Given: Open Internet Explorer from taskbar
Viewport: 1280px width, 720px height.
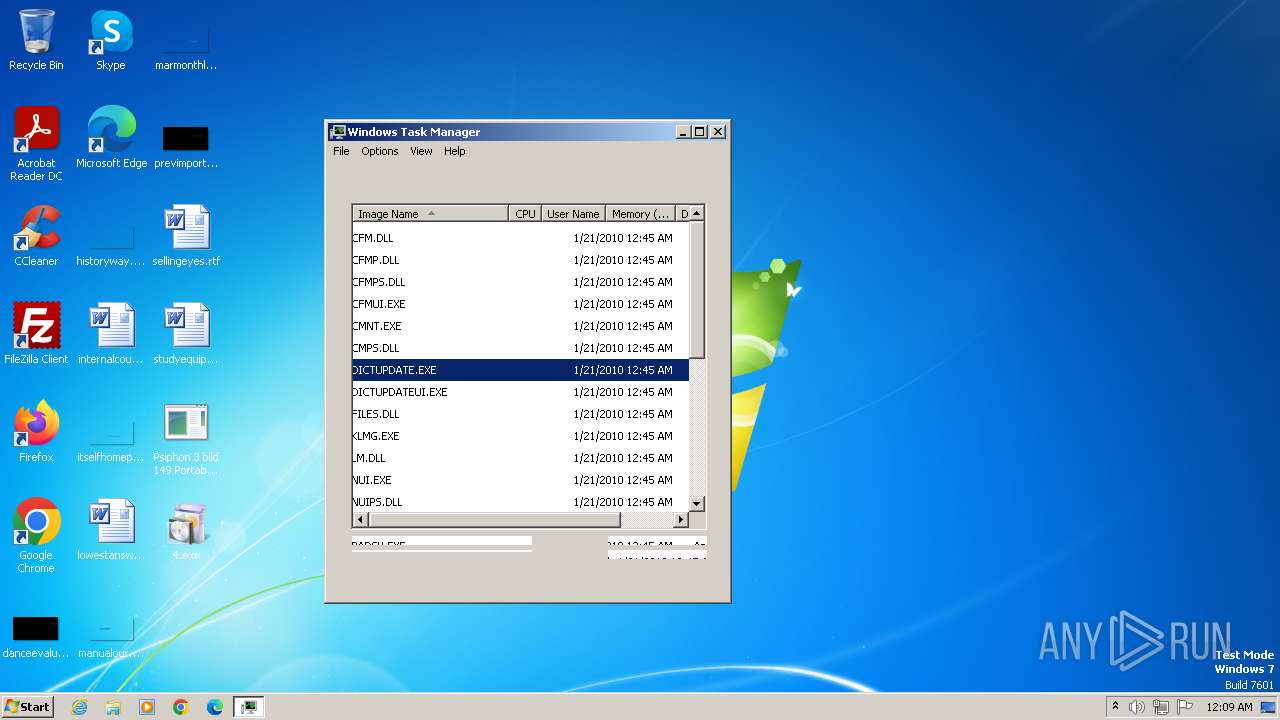Looking at the screenshot, I should pyautogui.click(x=79, y=707).
